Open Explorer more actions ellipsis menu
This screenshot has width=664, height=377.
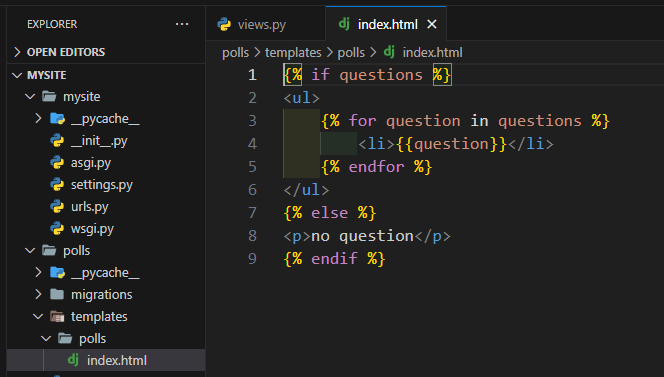click(x=182, y=24)
